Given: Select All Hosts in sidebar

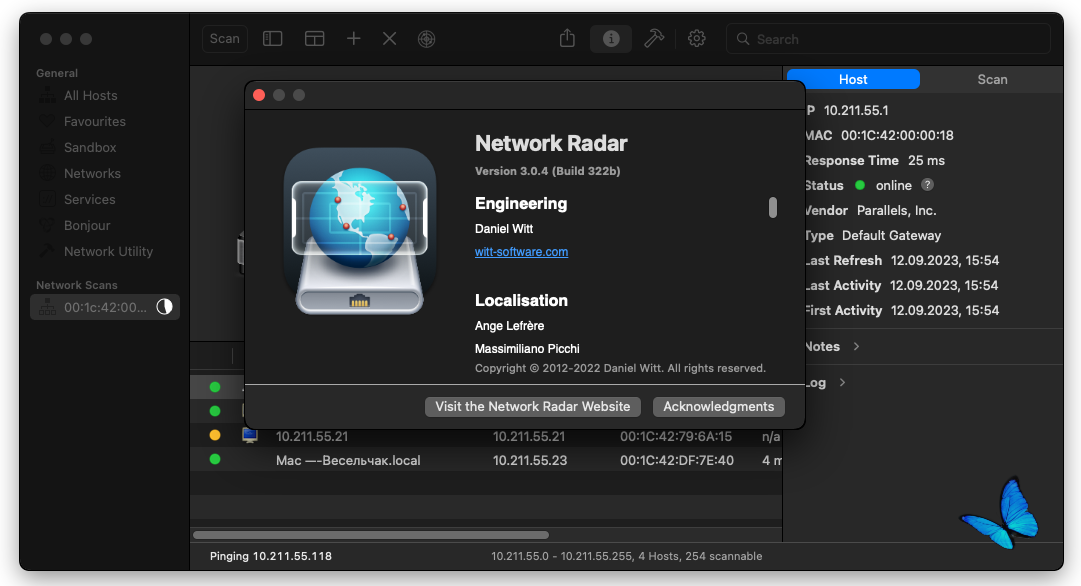Looking at the screenshot, I should point(90,96).
